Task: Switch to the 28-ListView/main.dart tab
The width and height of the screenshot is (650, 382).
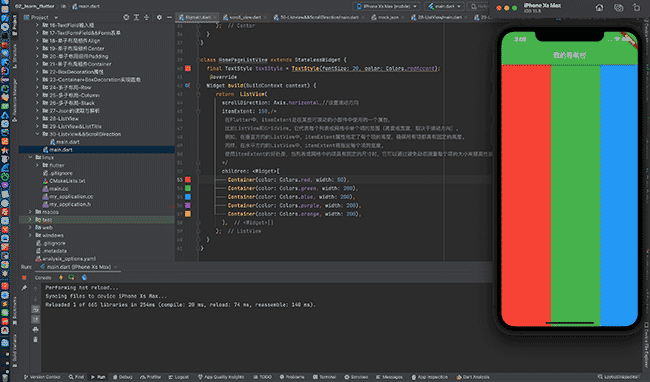Action: (439, 17)
